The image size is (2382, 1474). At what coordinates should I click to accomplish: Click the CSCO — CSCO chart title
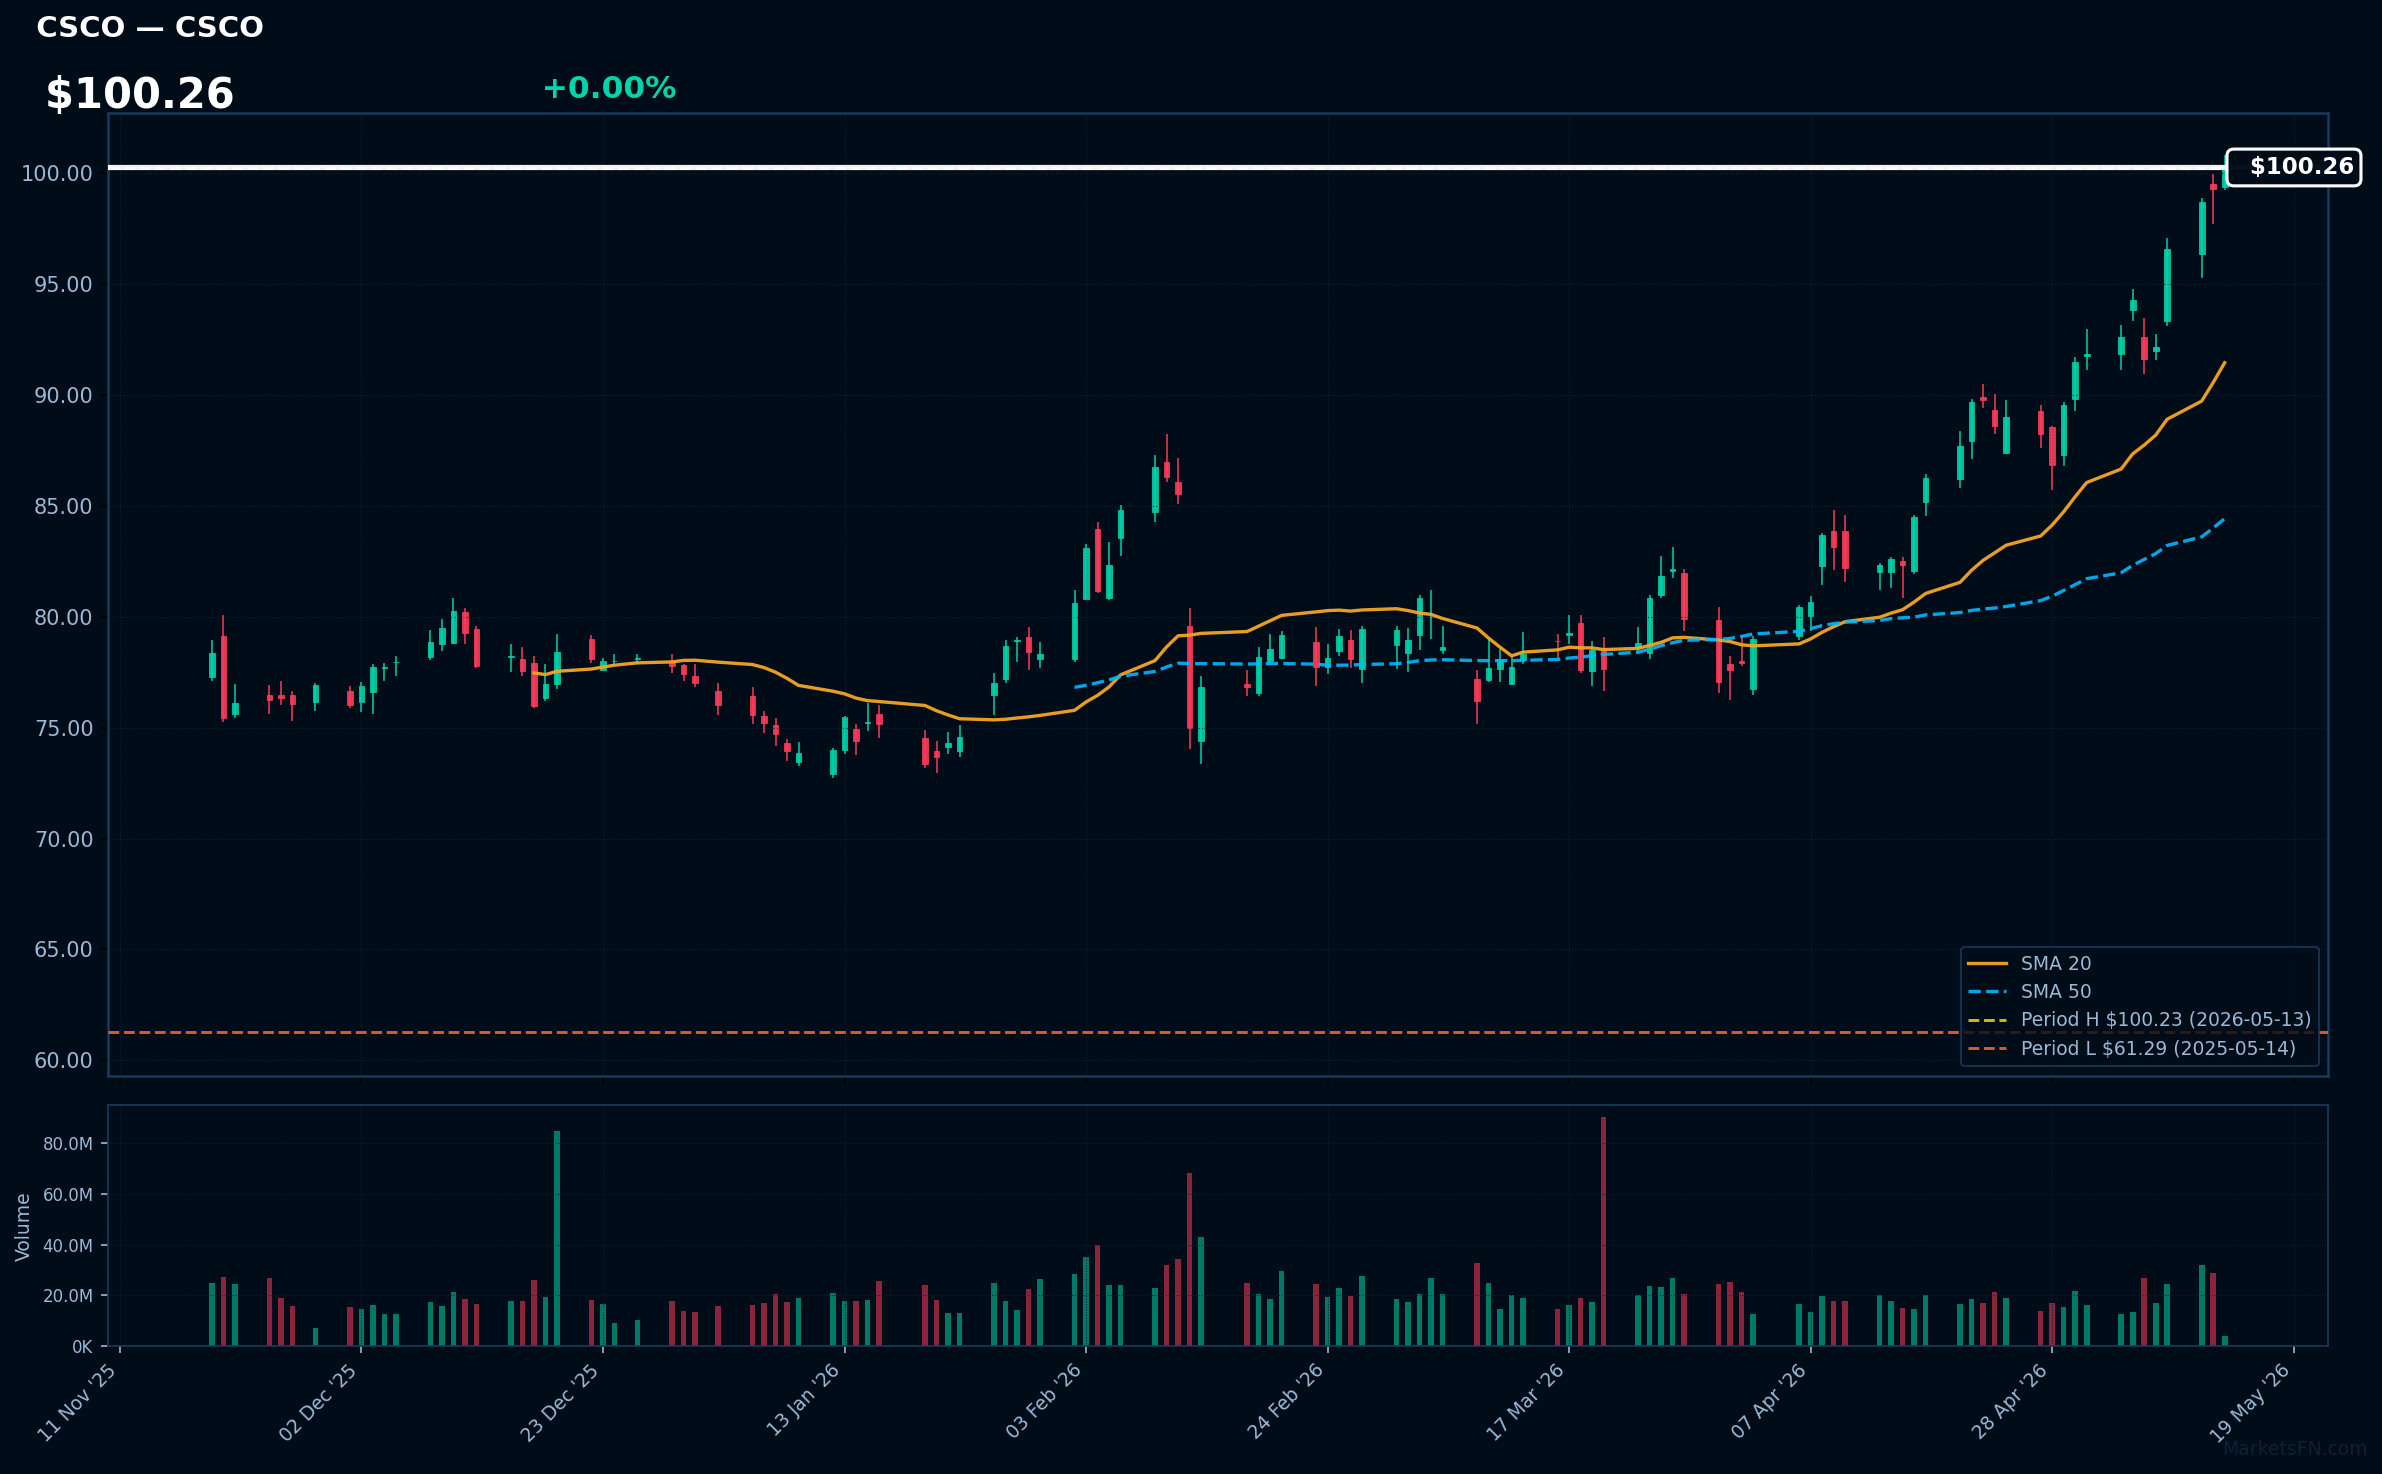[x=150, y=27]
